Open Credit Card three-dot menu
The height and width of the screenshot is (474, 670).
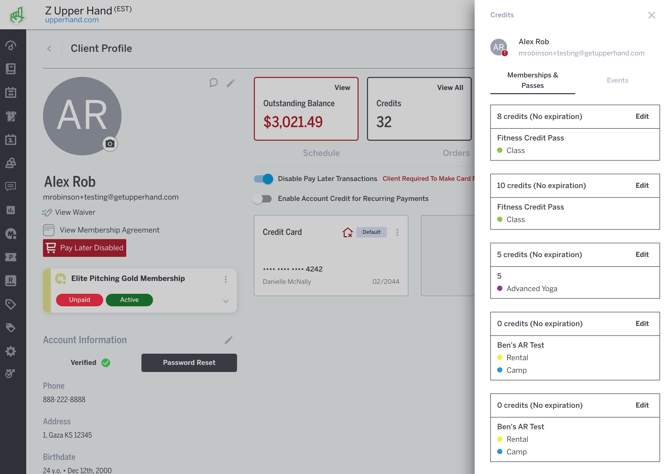[397, 232]
